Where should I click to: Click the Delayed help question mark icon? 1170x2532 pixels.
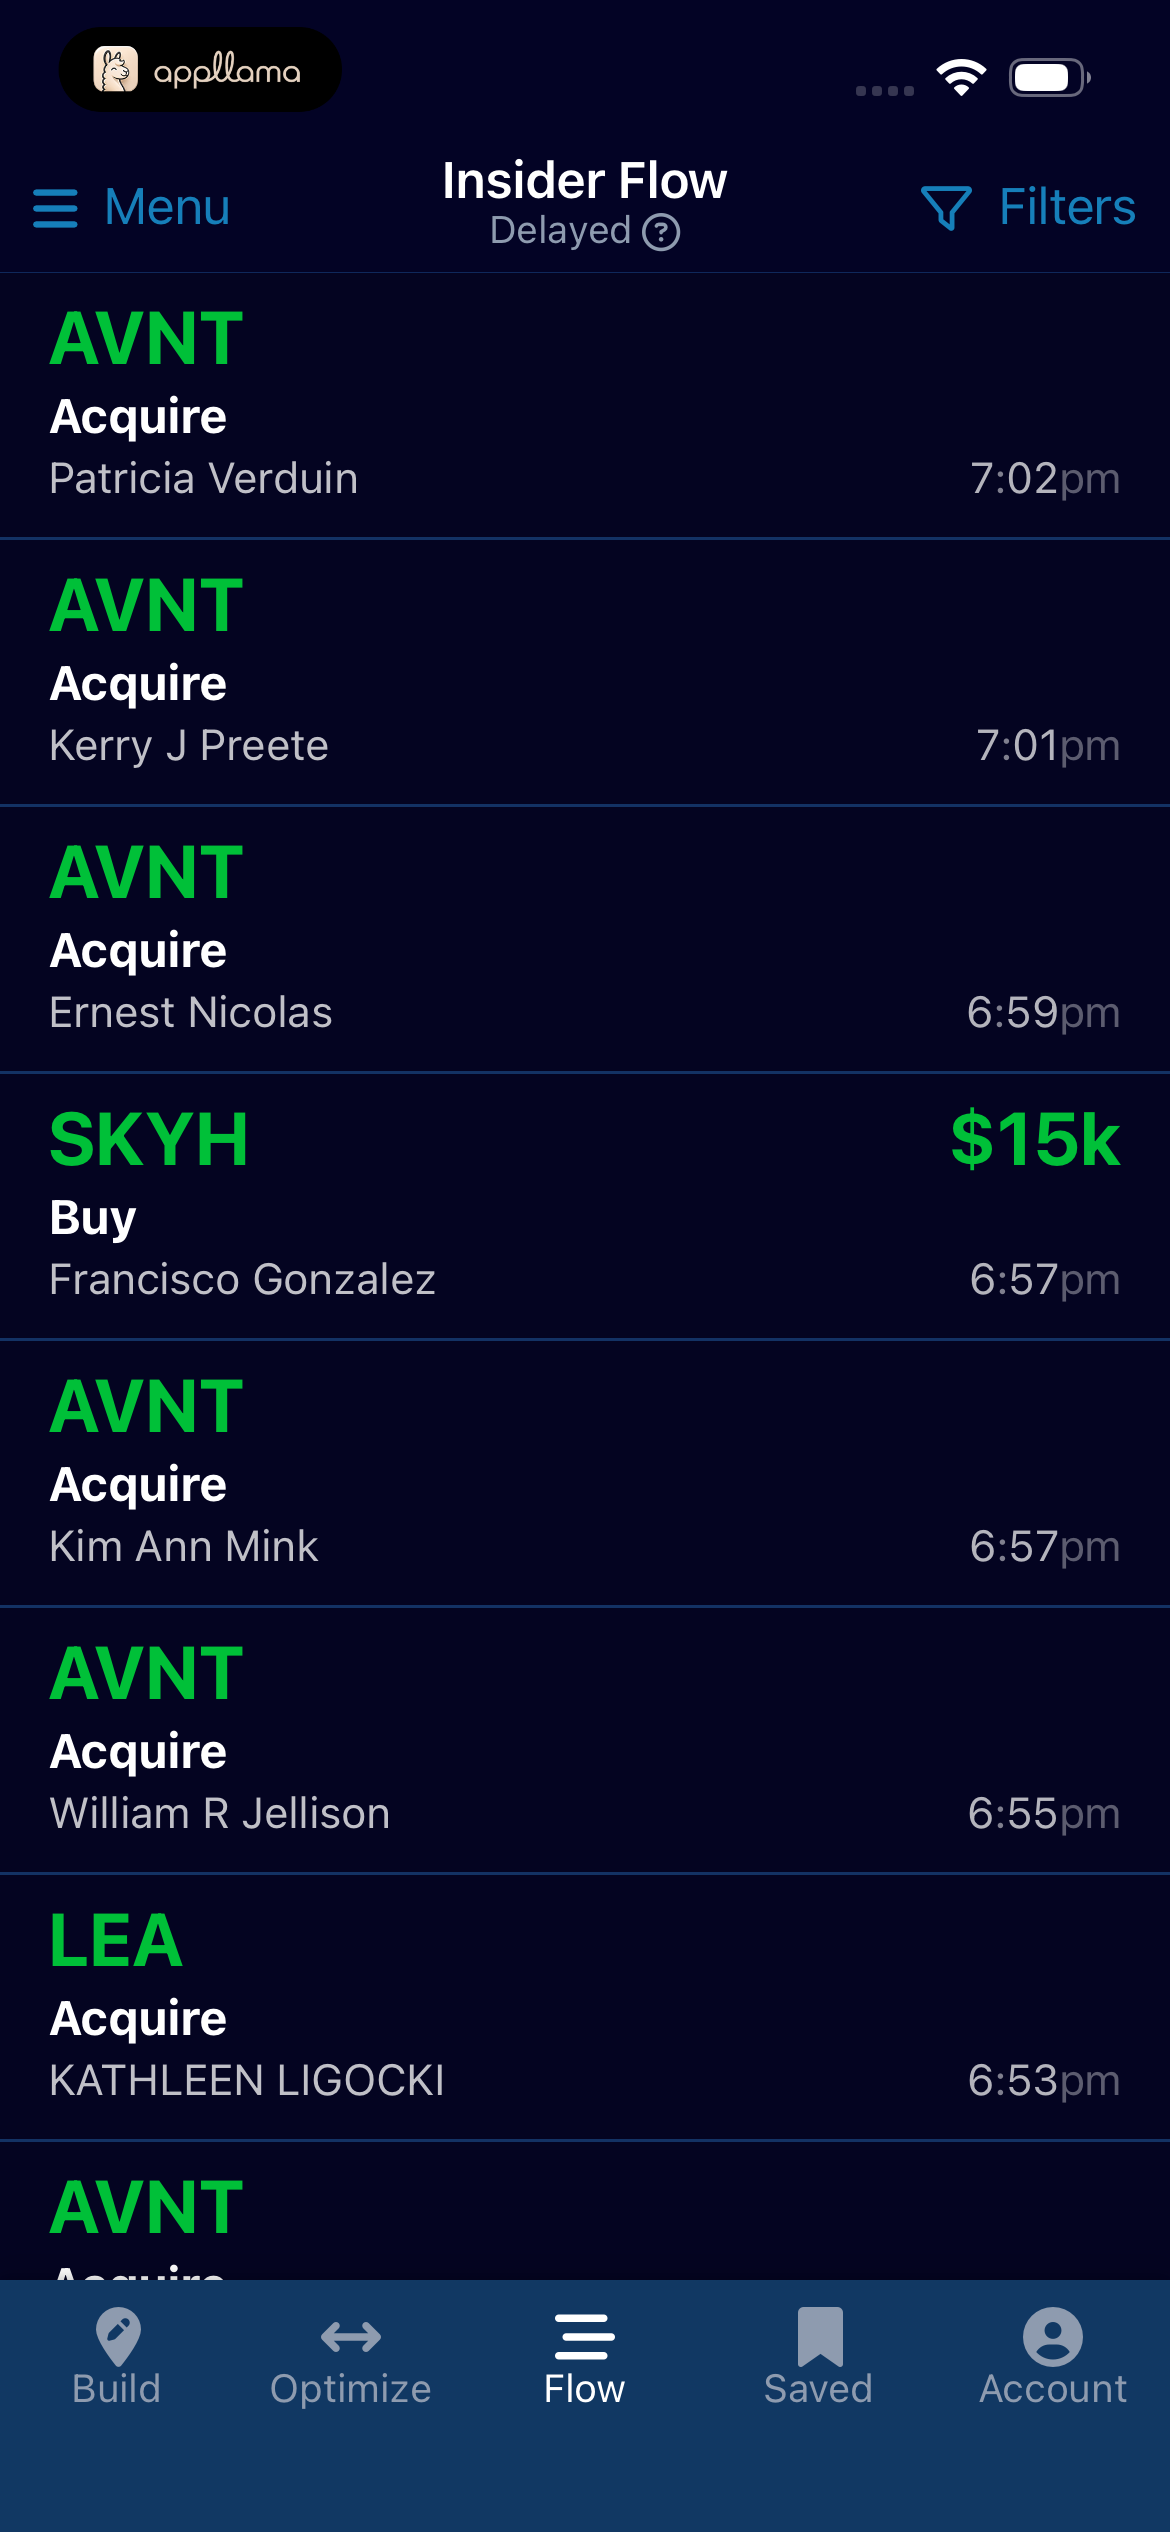[661, 232]
